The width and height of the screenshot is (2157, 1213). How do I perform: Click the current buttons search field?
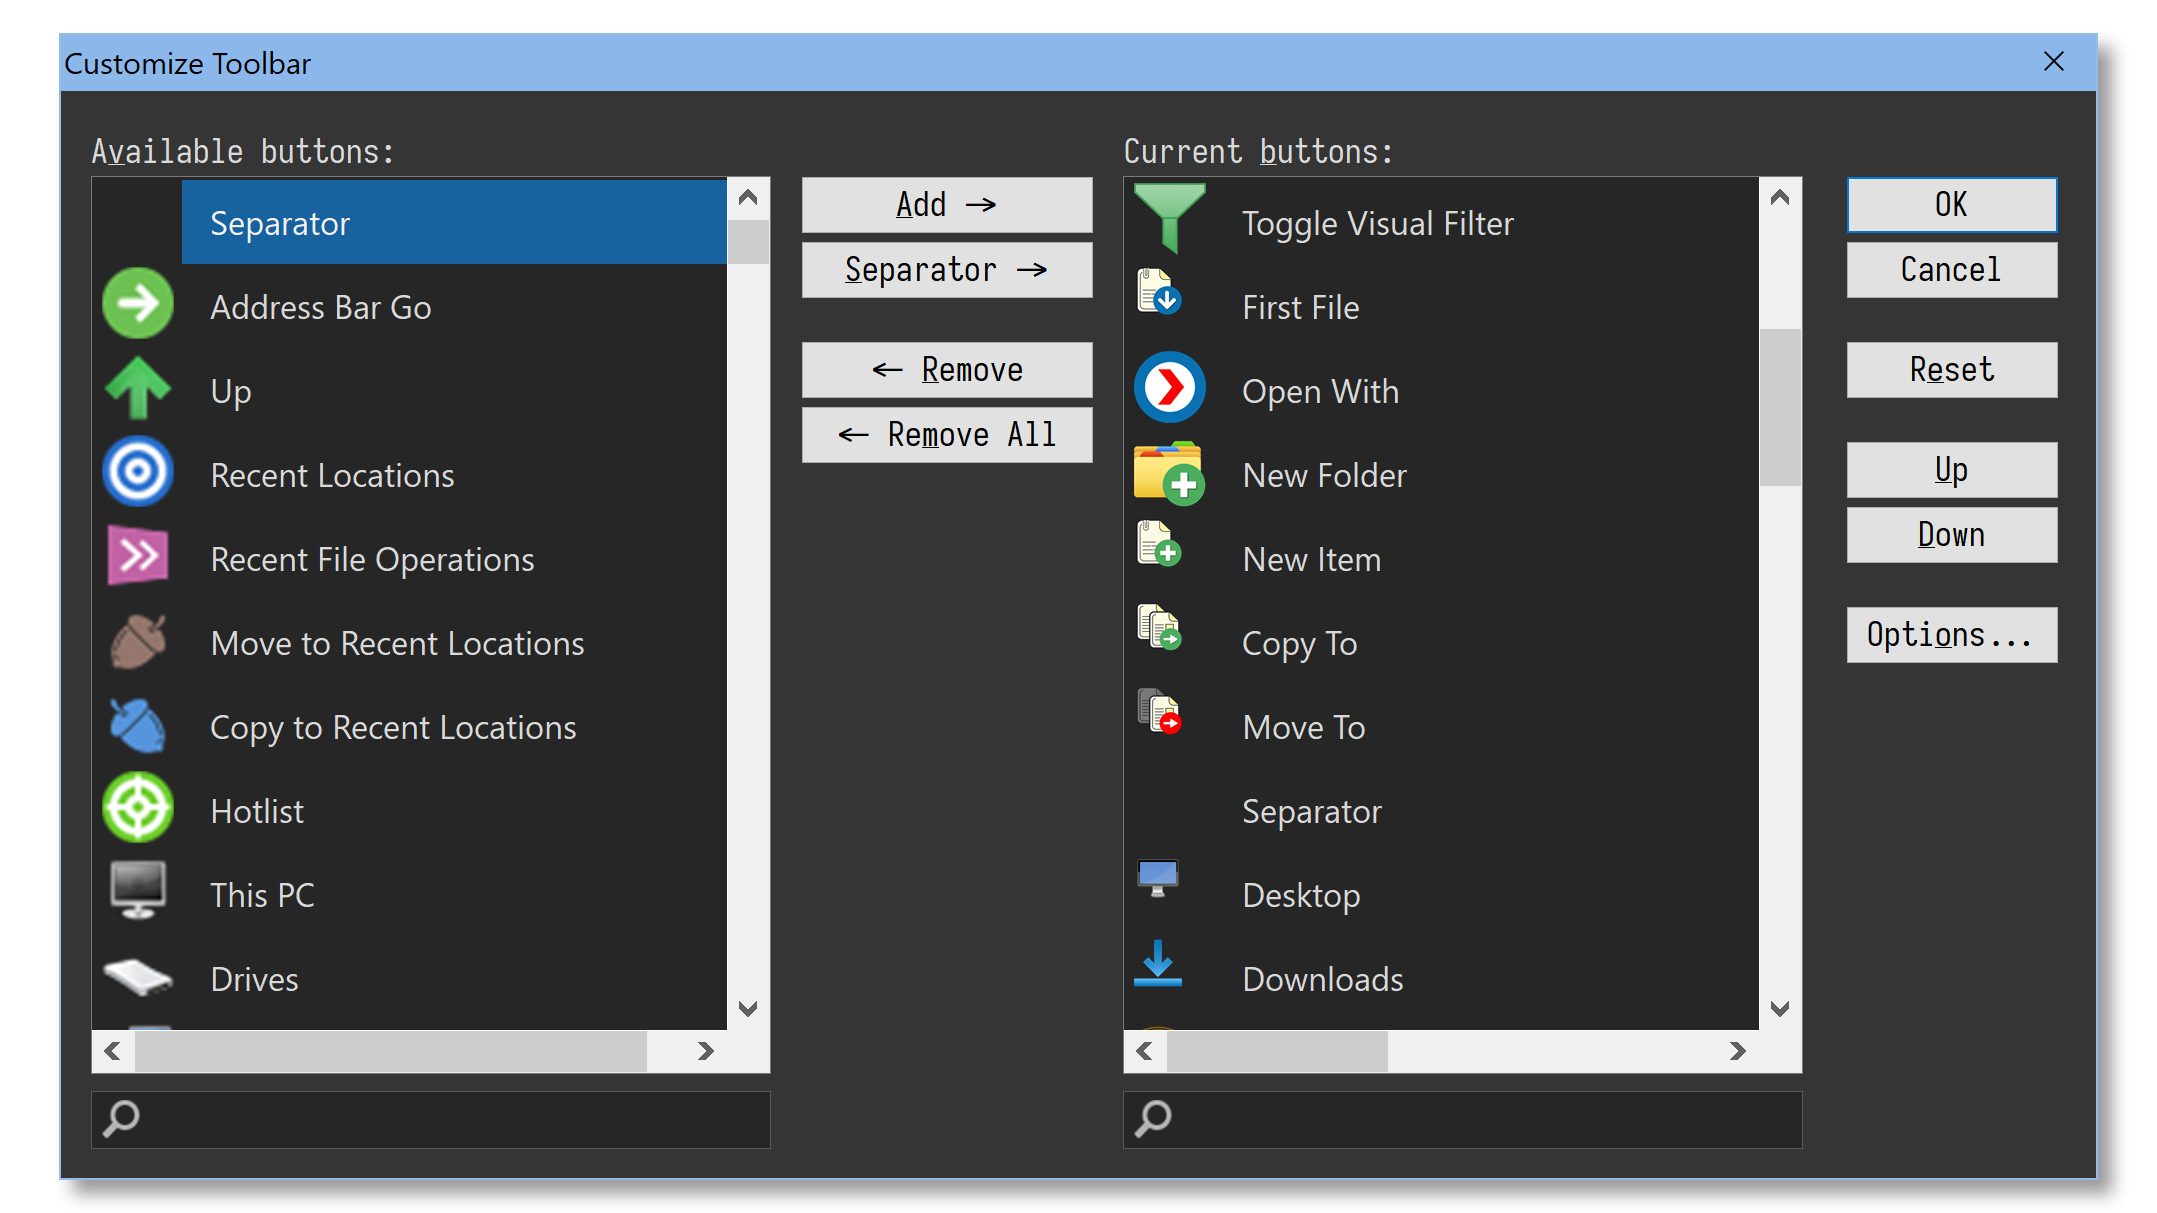click(1462, 1119)
